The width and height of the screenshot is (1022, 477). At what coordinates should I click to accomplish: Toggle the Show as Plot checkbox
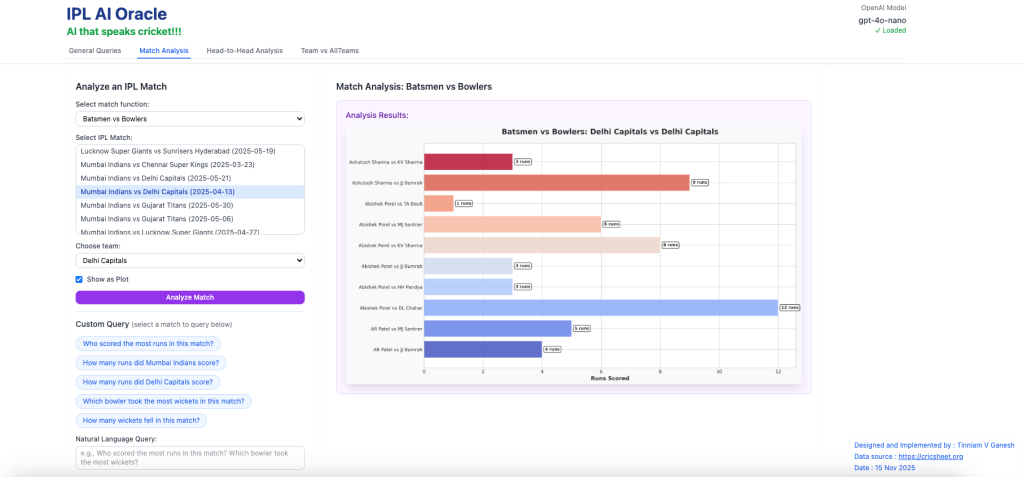coord(80,279)
